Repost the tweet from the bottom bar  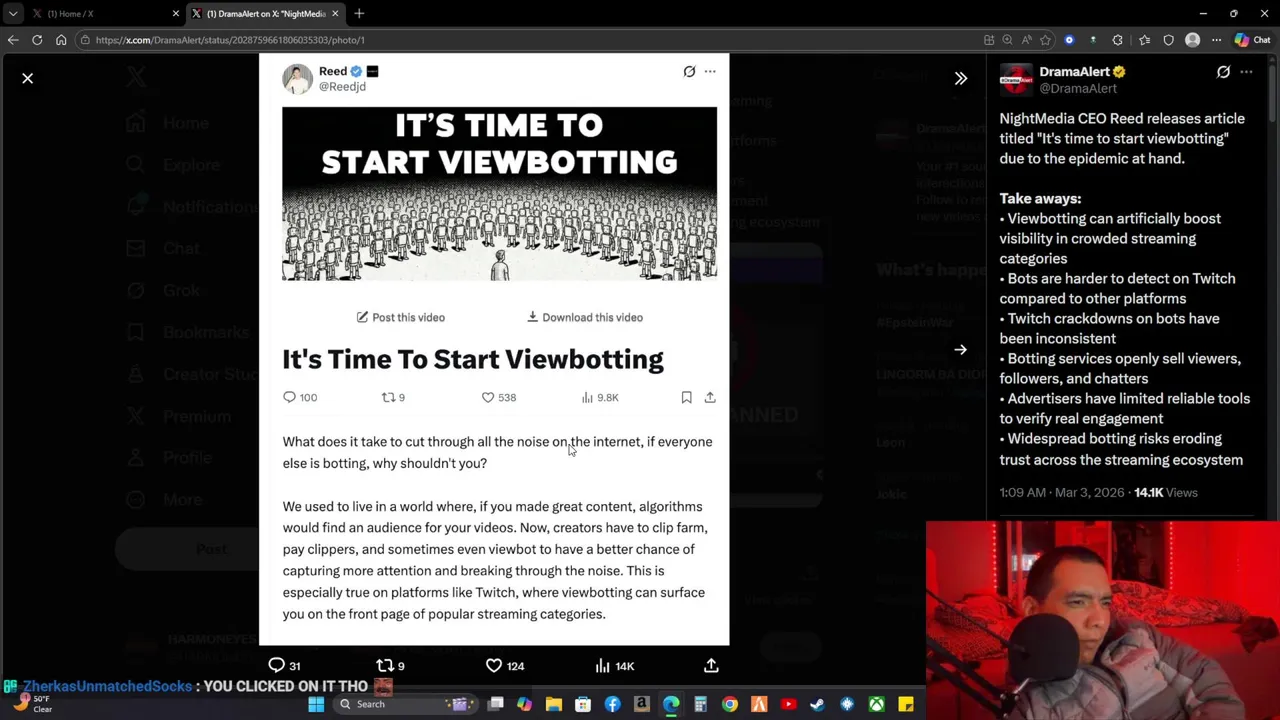[x=391, y=665]
